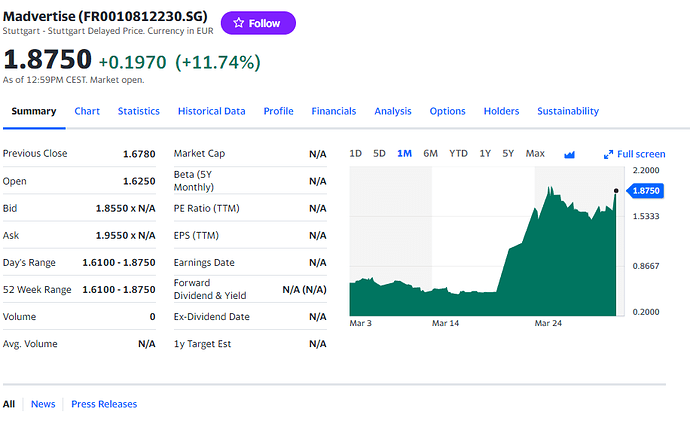Screen dimensions: 690x430
Task: Click the 1.8750 price label on chart
Action: [x=645, y=191]
